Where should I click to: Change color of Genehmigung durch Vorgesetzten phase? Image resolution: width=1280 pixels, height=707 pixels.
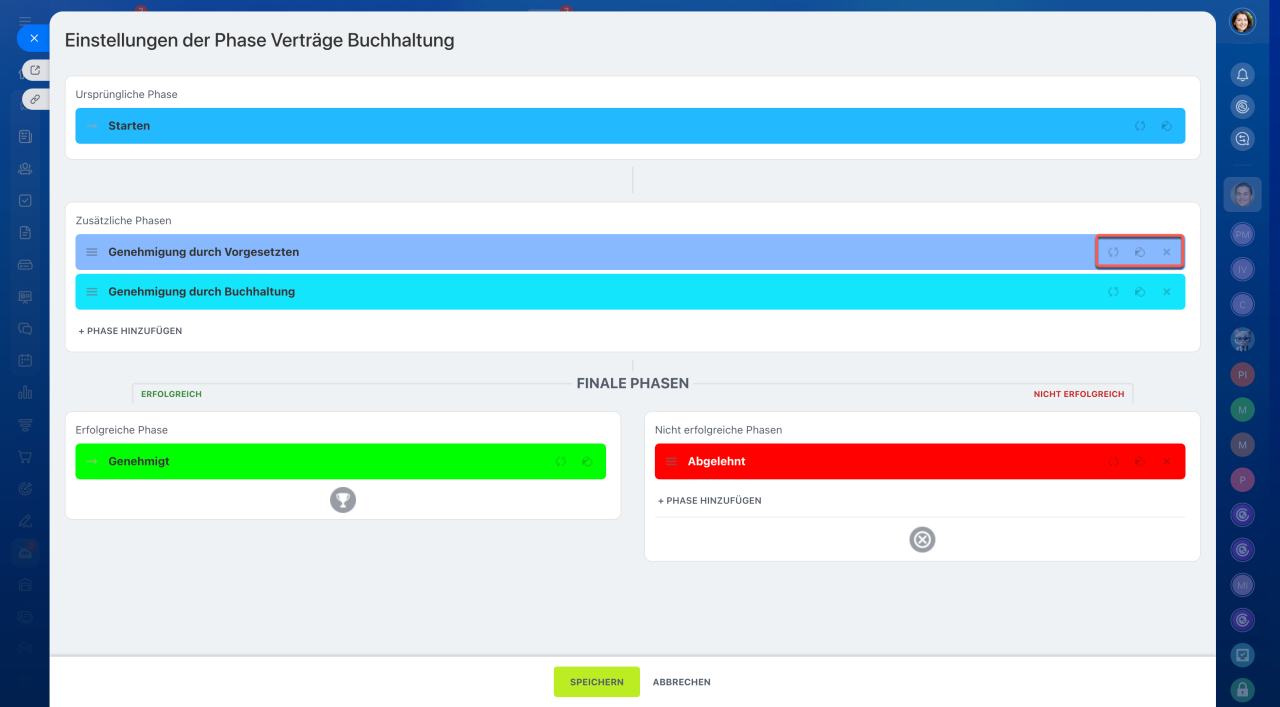(1140, 252)
